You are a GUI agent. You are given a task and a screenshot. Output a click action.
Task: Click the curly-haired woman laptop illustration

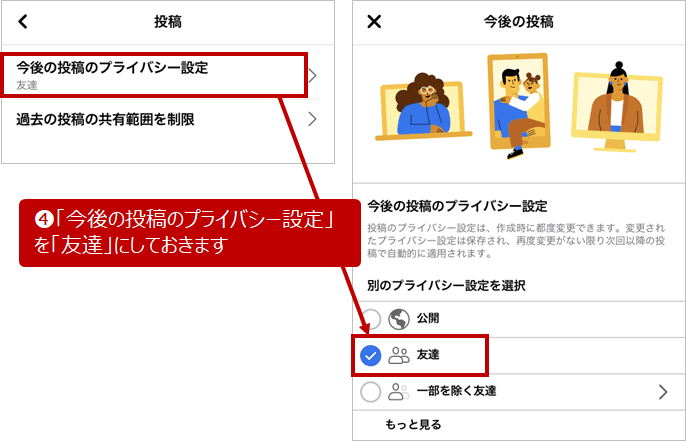coord(423,107)
